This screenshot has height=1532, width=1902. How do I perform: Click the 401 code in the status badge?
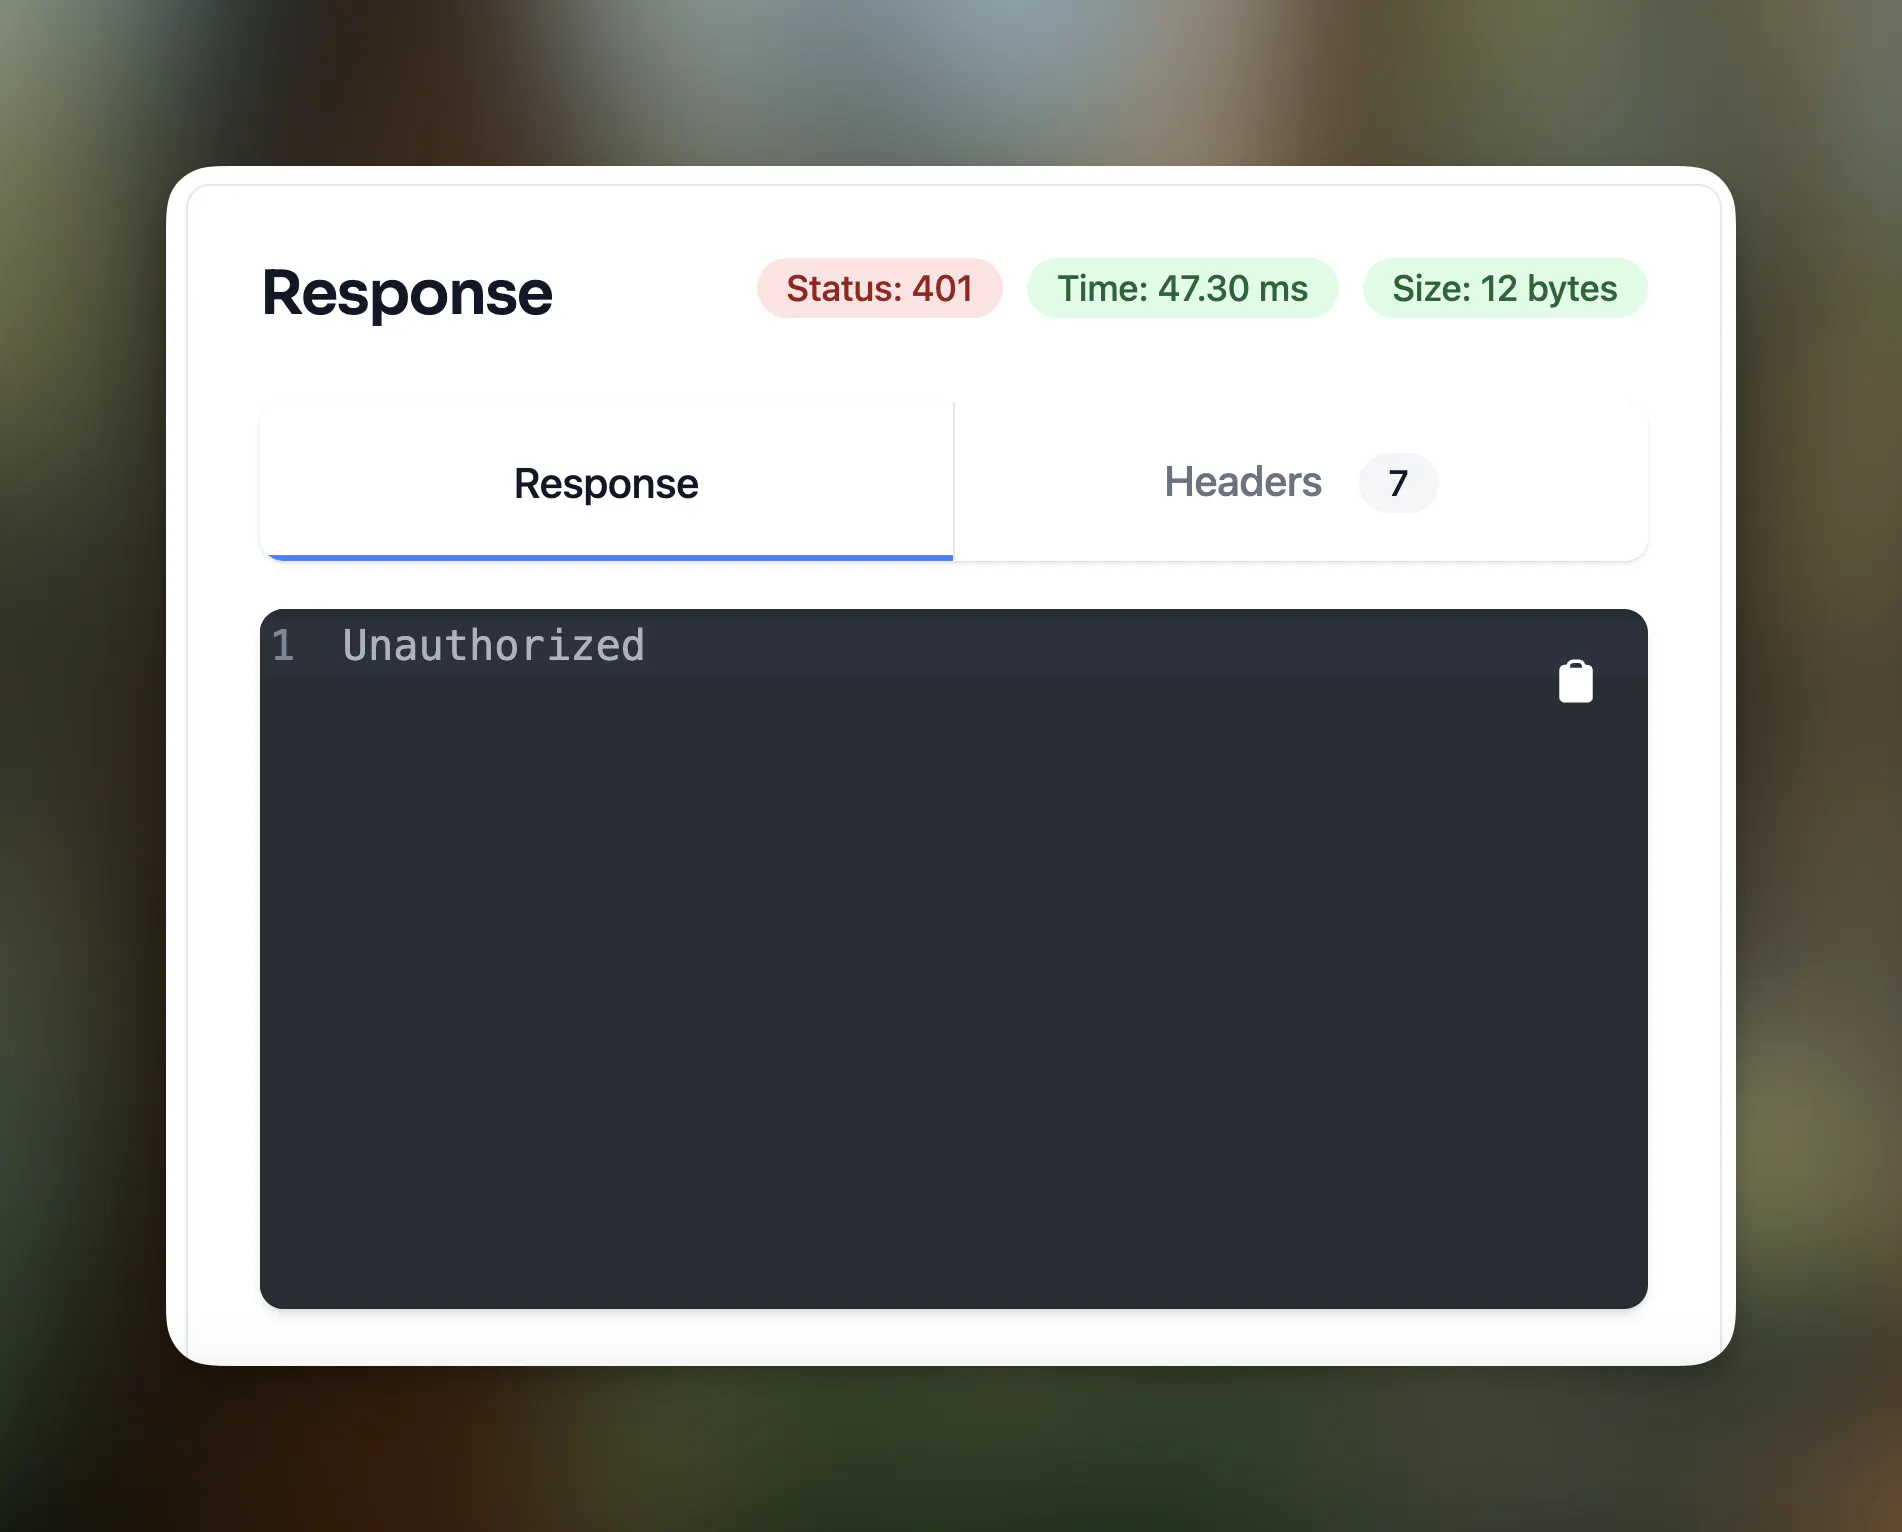942,288
